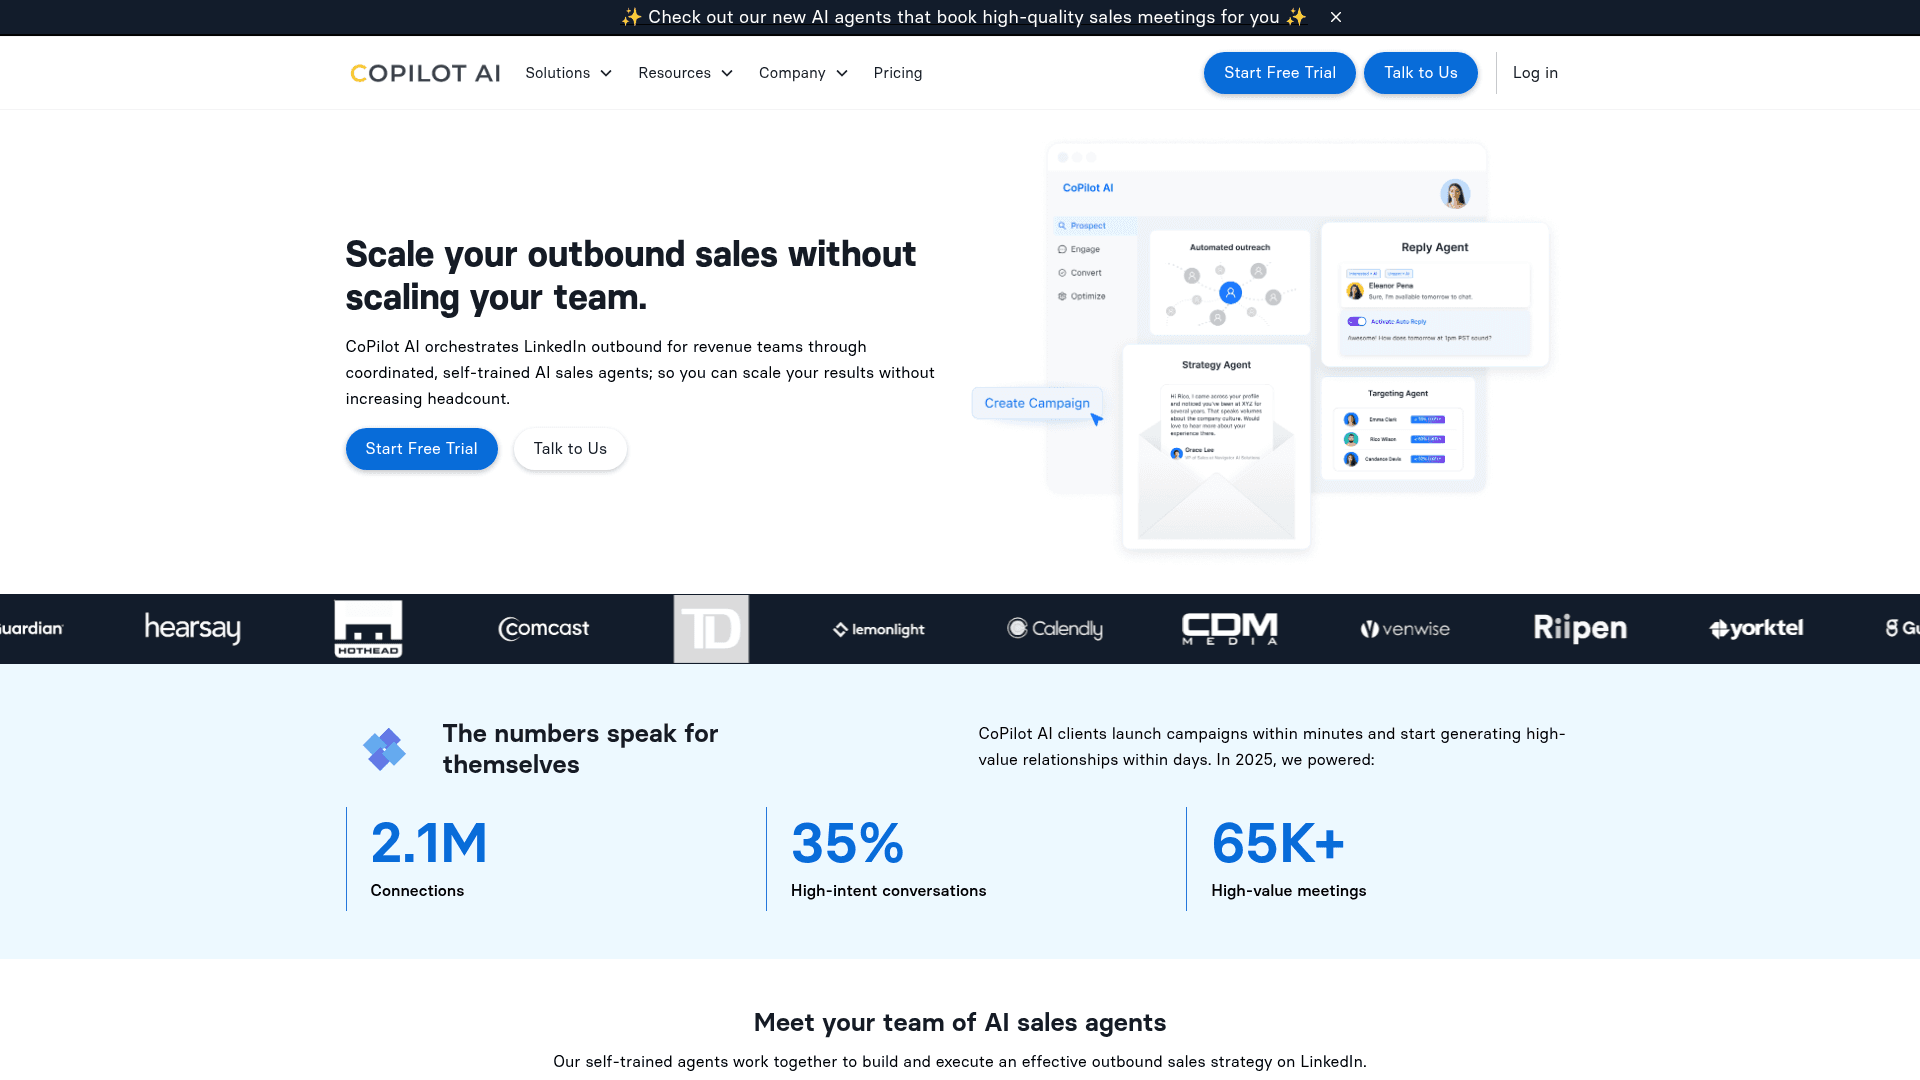Expand the Resources dropdown menu

click(x=686, y=73)
